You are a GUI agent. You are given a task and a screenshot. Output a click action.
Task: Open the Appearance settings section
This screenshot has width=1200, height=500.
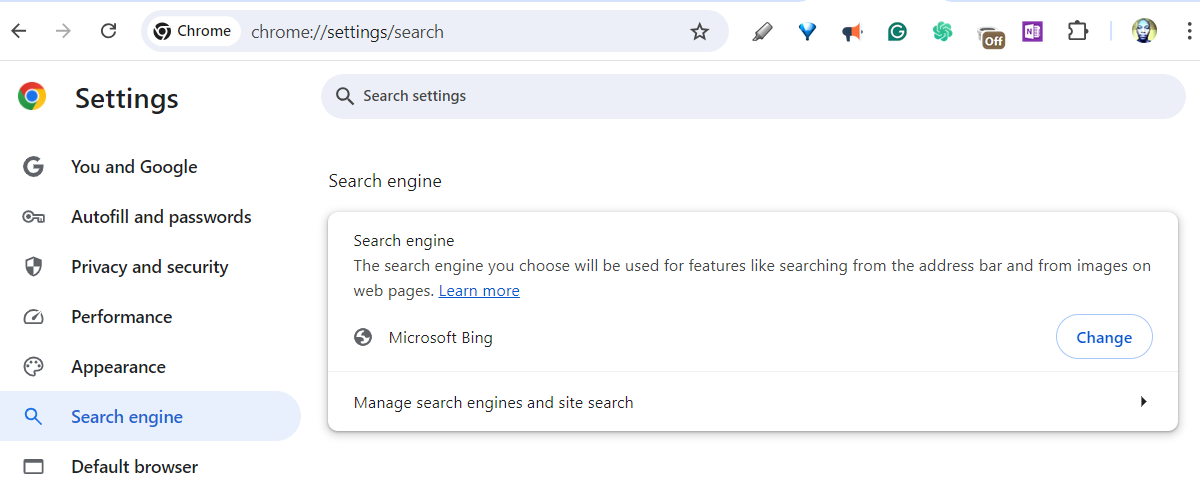(x=118, y=367)
